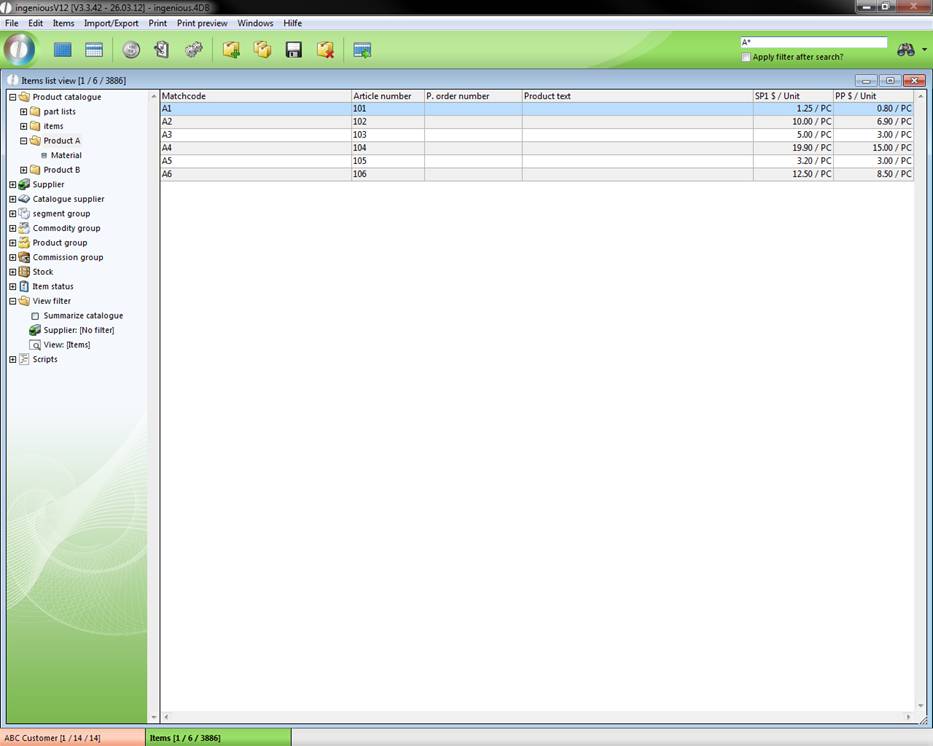Click the folder with red X icon
933x746 pixels.
click(325, 50)
